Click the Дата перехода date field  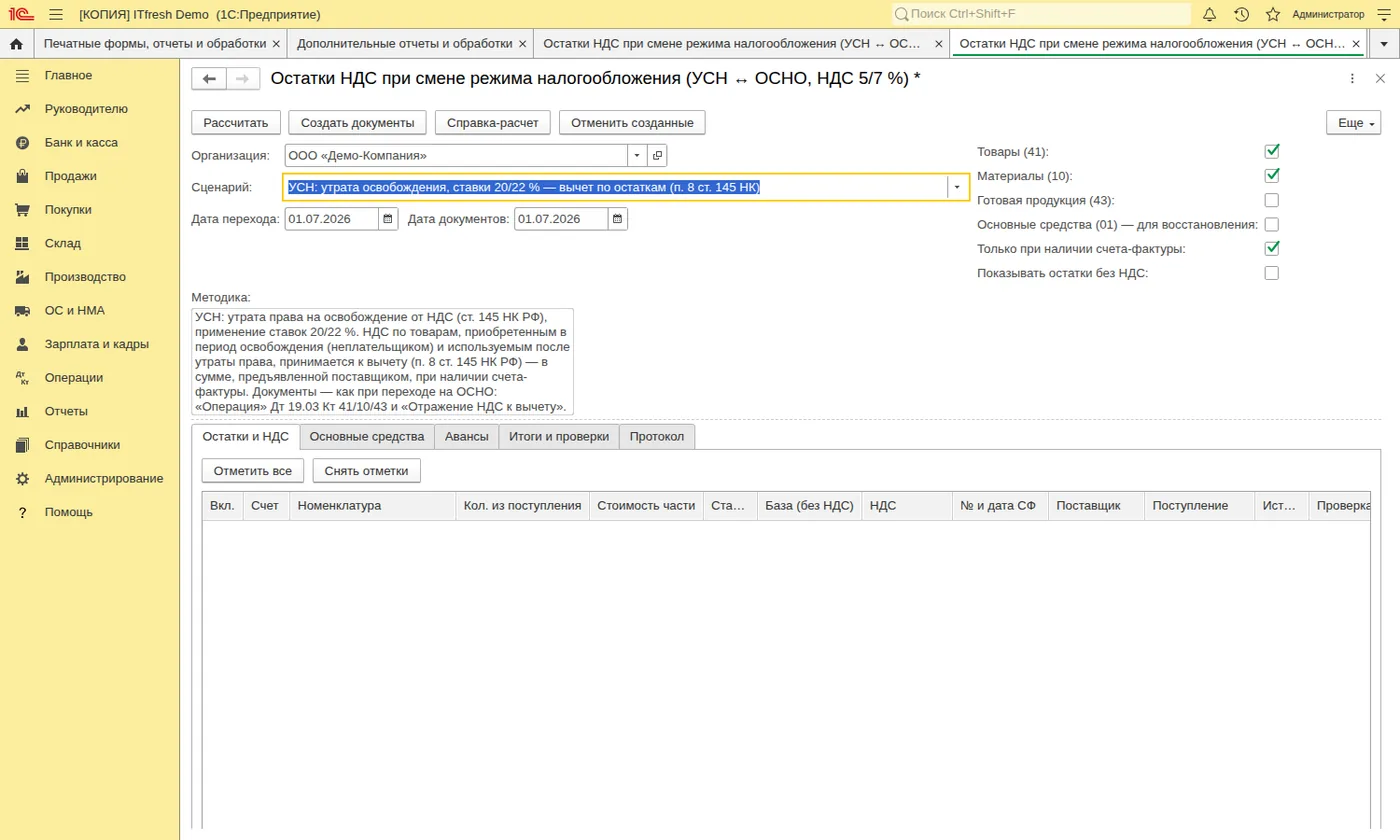click(332, 219)
